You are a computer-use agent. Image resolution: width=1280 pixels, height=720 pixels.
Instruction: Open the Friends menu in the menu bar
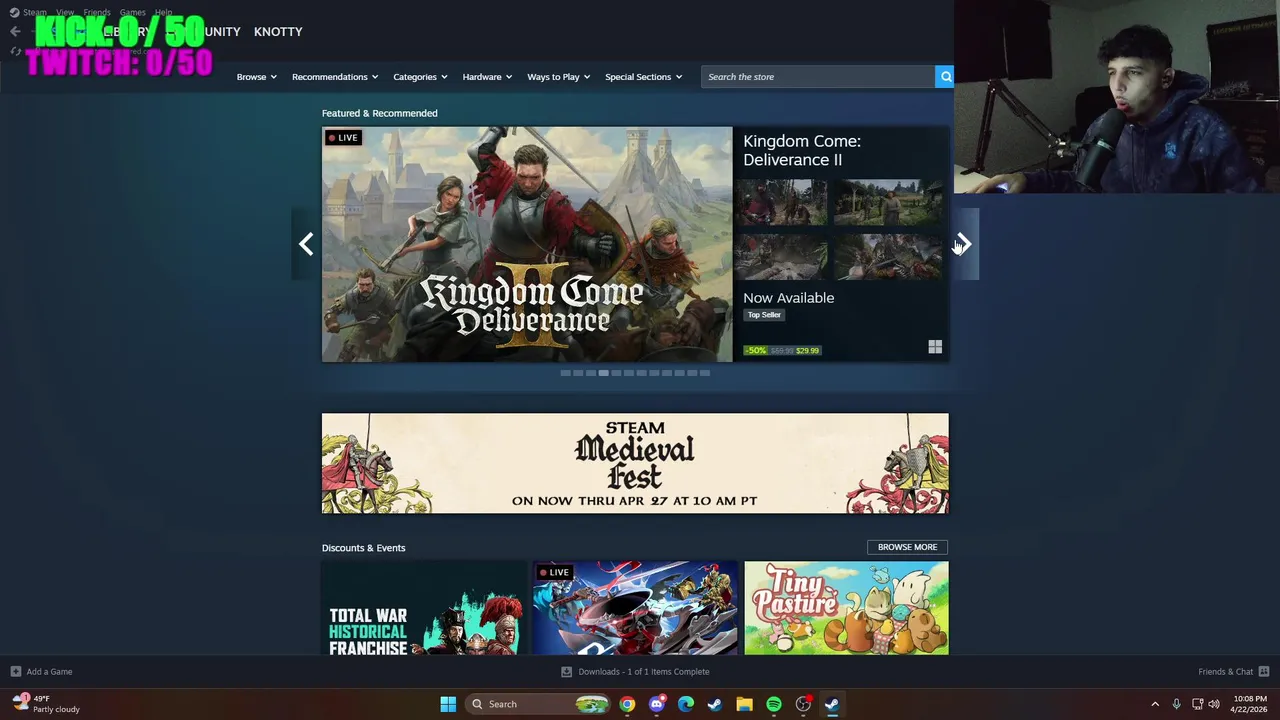click(97, 12)
